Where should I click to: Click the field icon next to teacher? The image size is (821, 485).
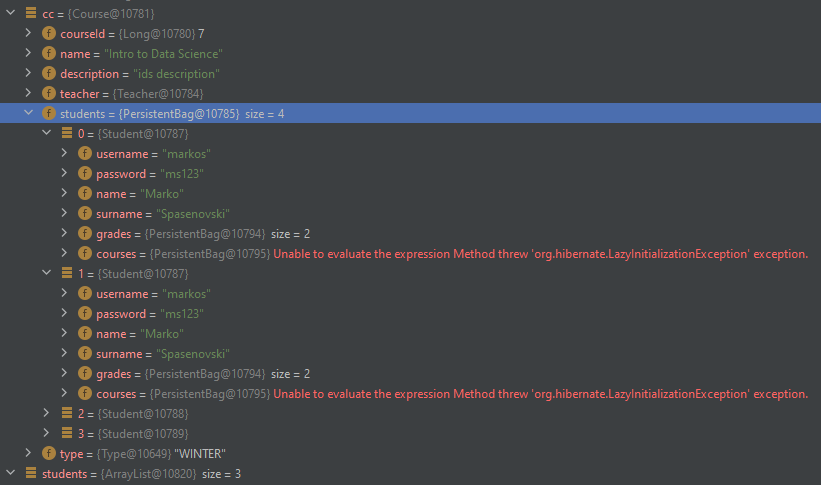tap(49, 94)
